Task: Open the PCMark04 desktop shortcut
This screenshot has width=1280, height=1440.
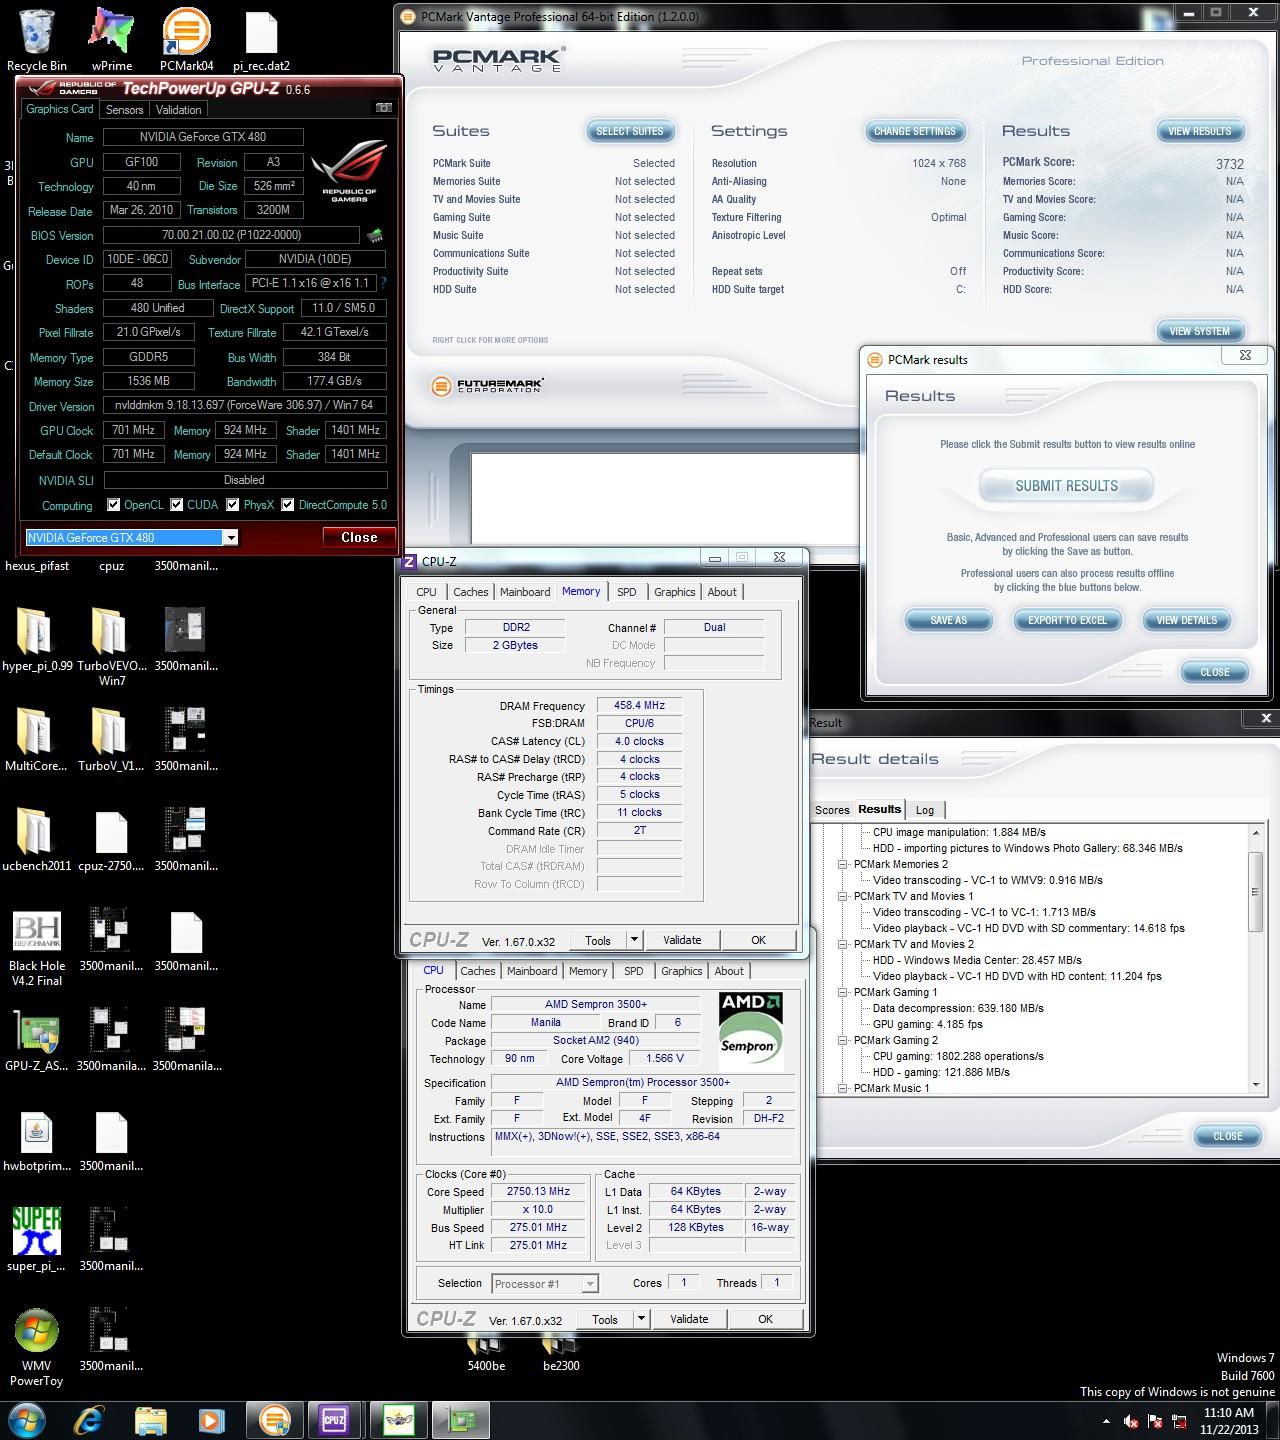Action: point(187,40)
